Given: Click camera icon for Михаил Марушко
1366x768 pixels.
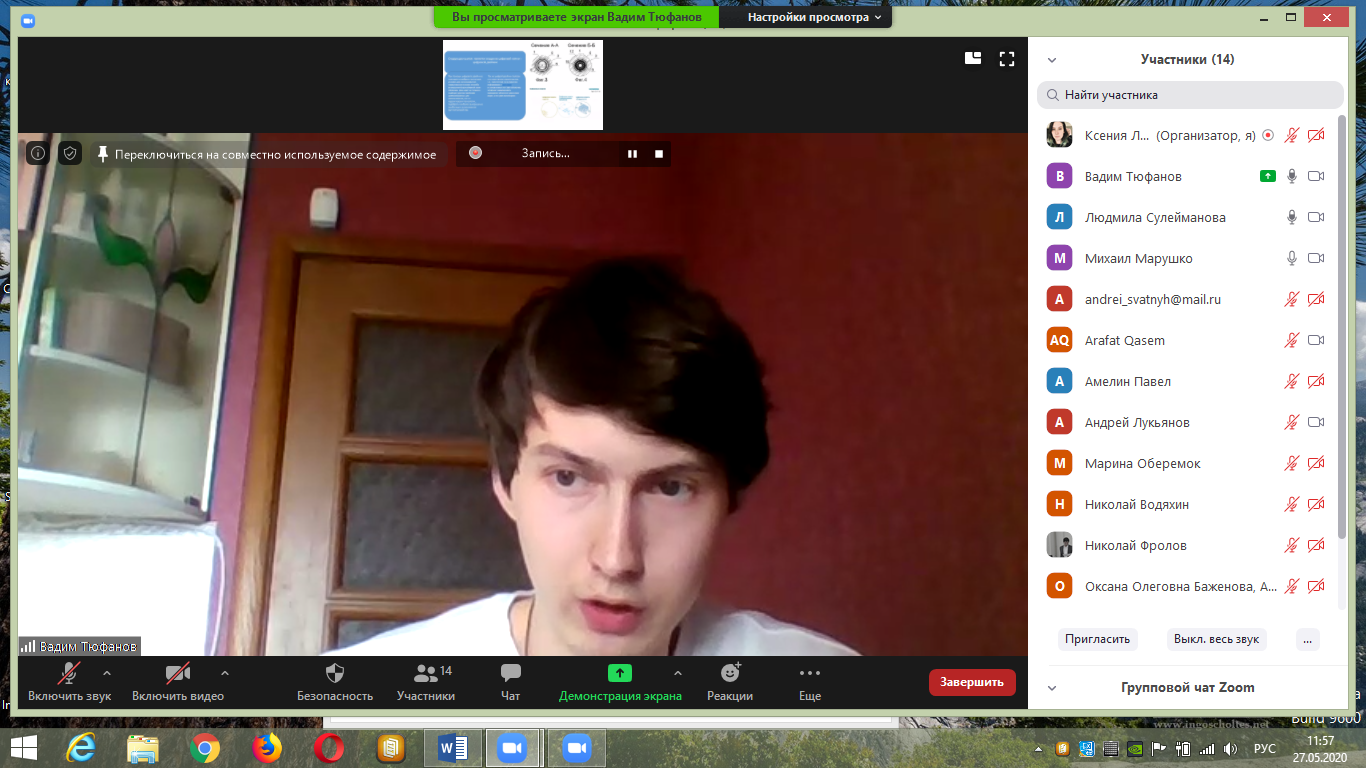Looking at the screenshot, I should click(1316, 258).
